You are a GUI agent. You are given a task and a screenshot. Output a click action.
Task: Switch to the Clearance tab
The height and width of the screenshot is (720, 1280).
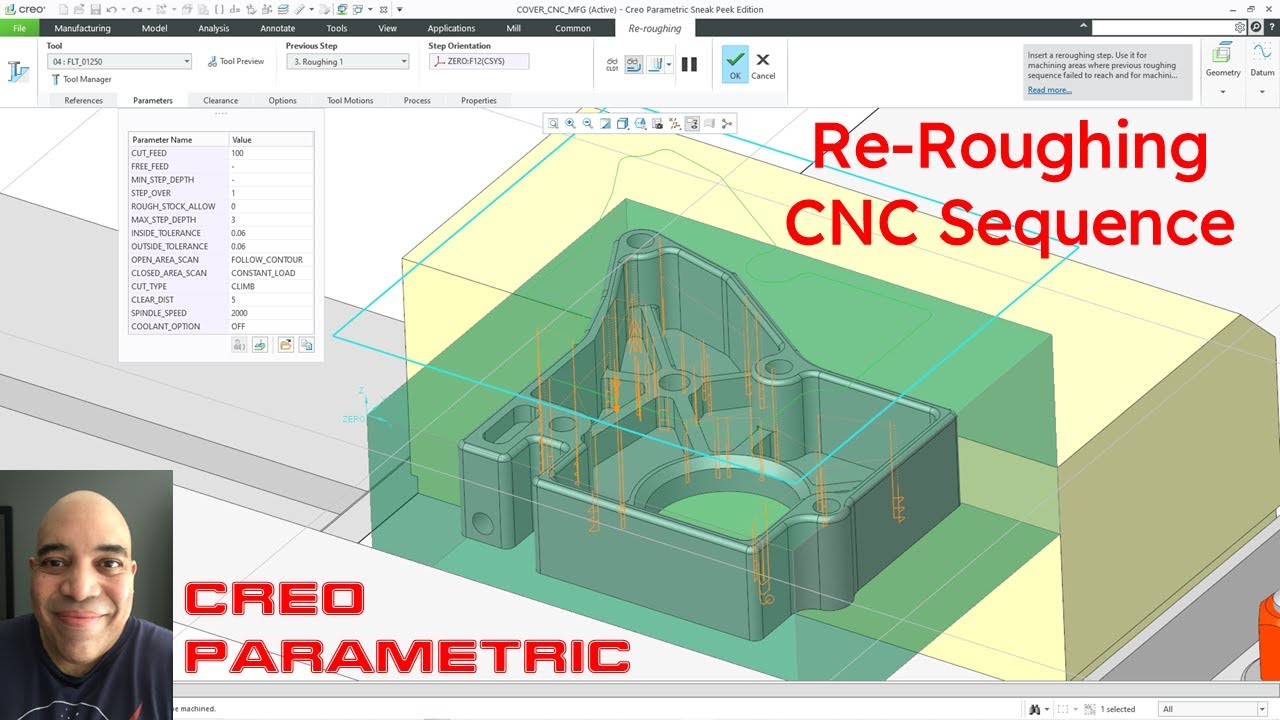pos(220,100)
